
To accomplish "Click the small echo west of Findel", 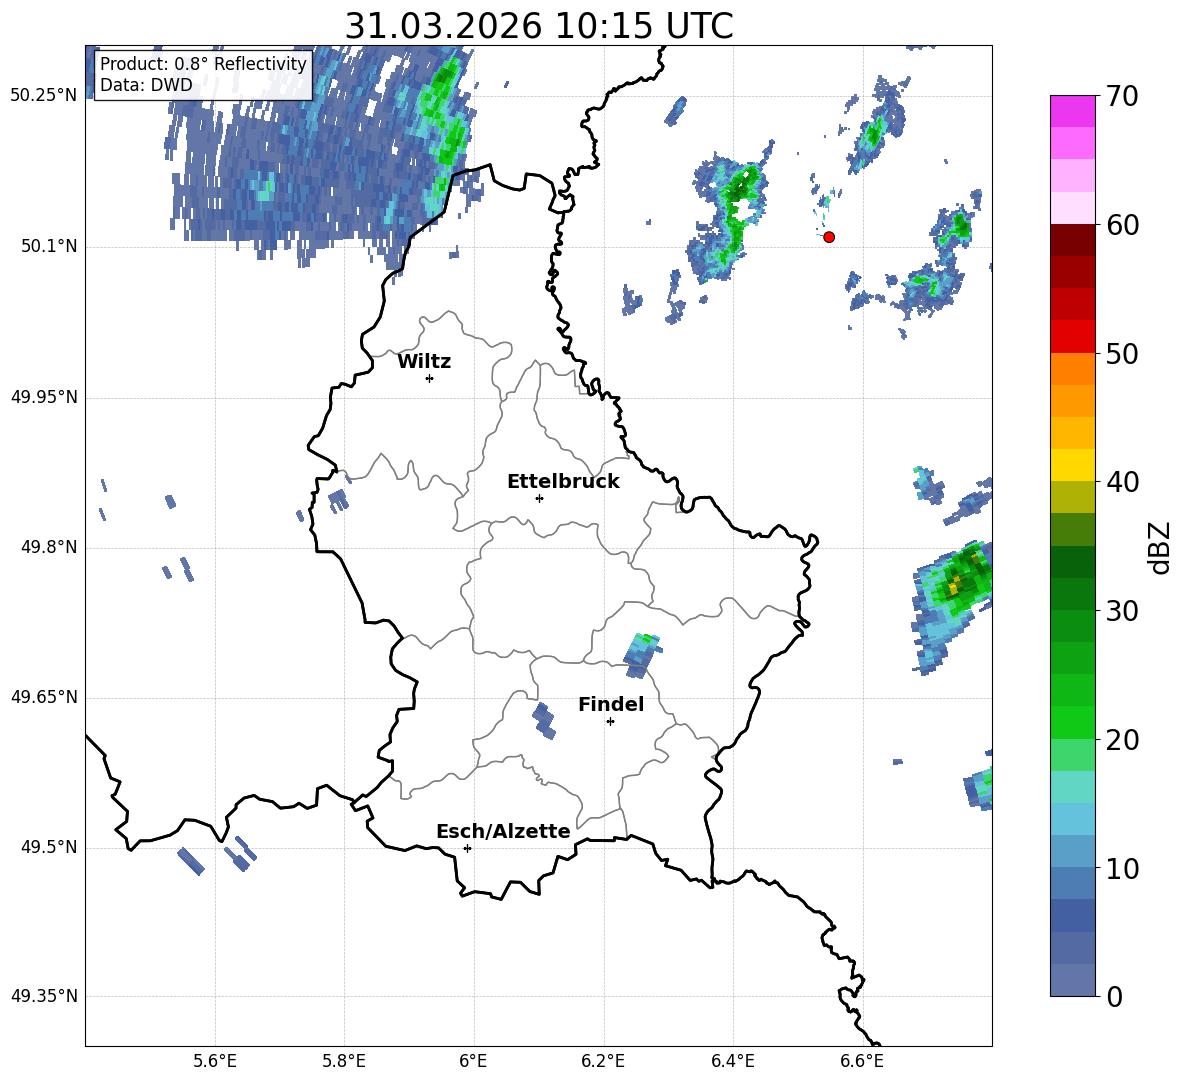I will coord(543,720).
